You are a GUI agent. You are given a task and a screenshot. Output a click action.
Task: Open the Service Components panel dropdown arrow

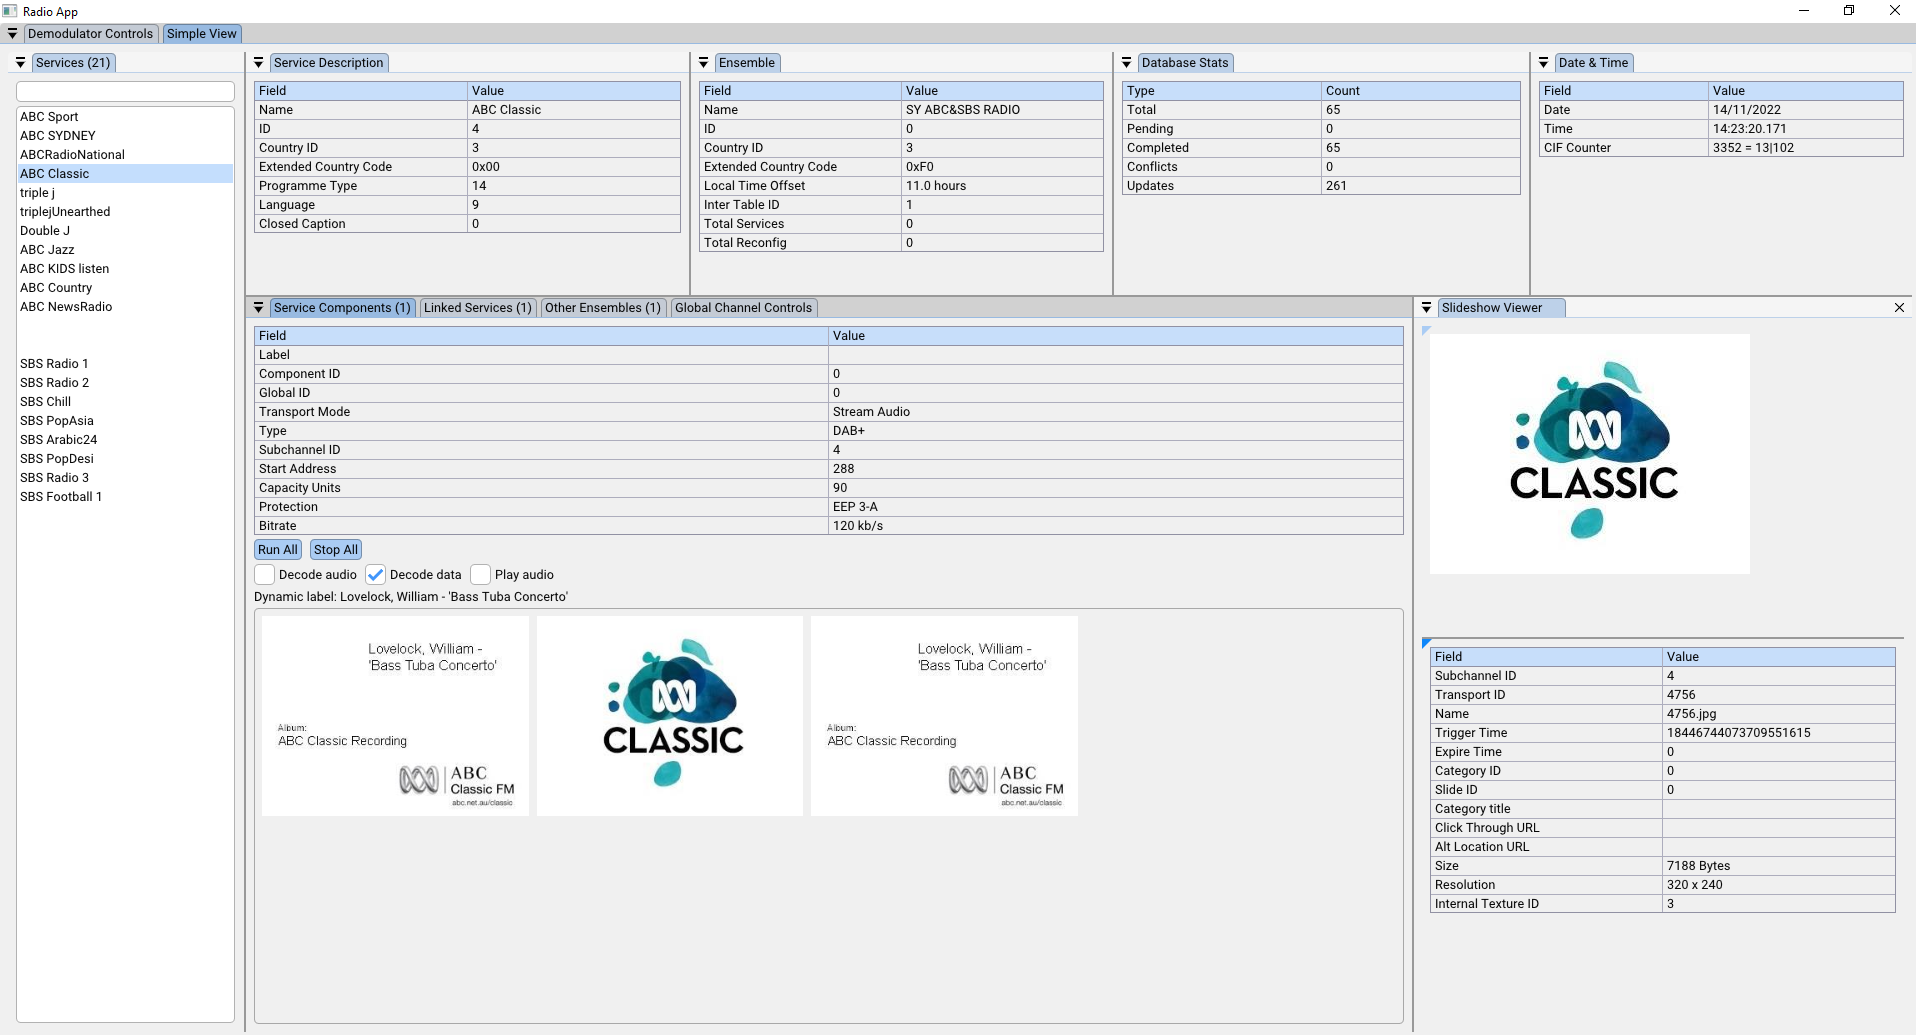259,308
